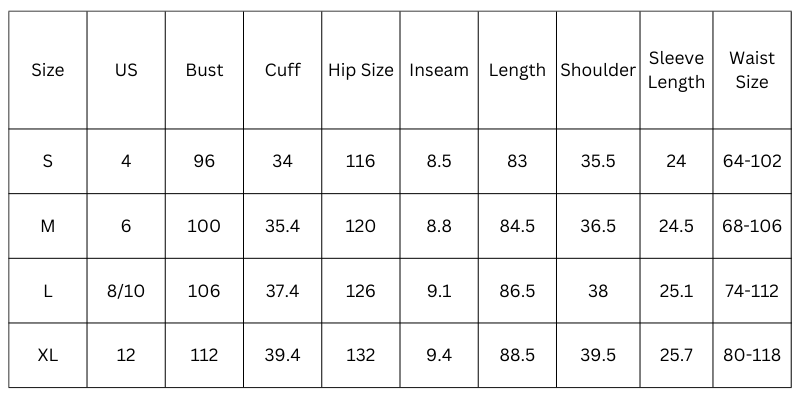Click the Hip Size header cell

[x=361, y=70]
